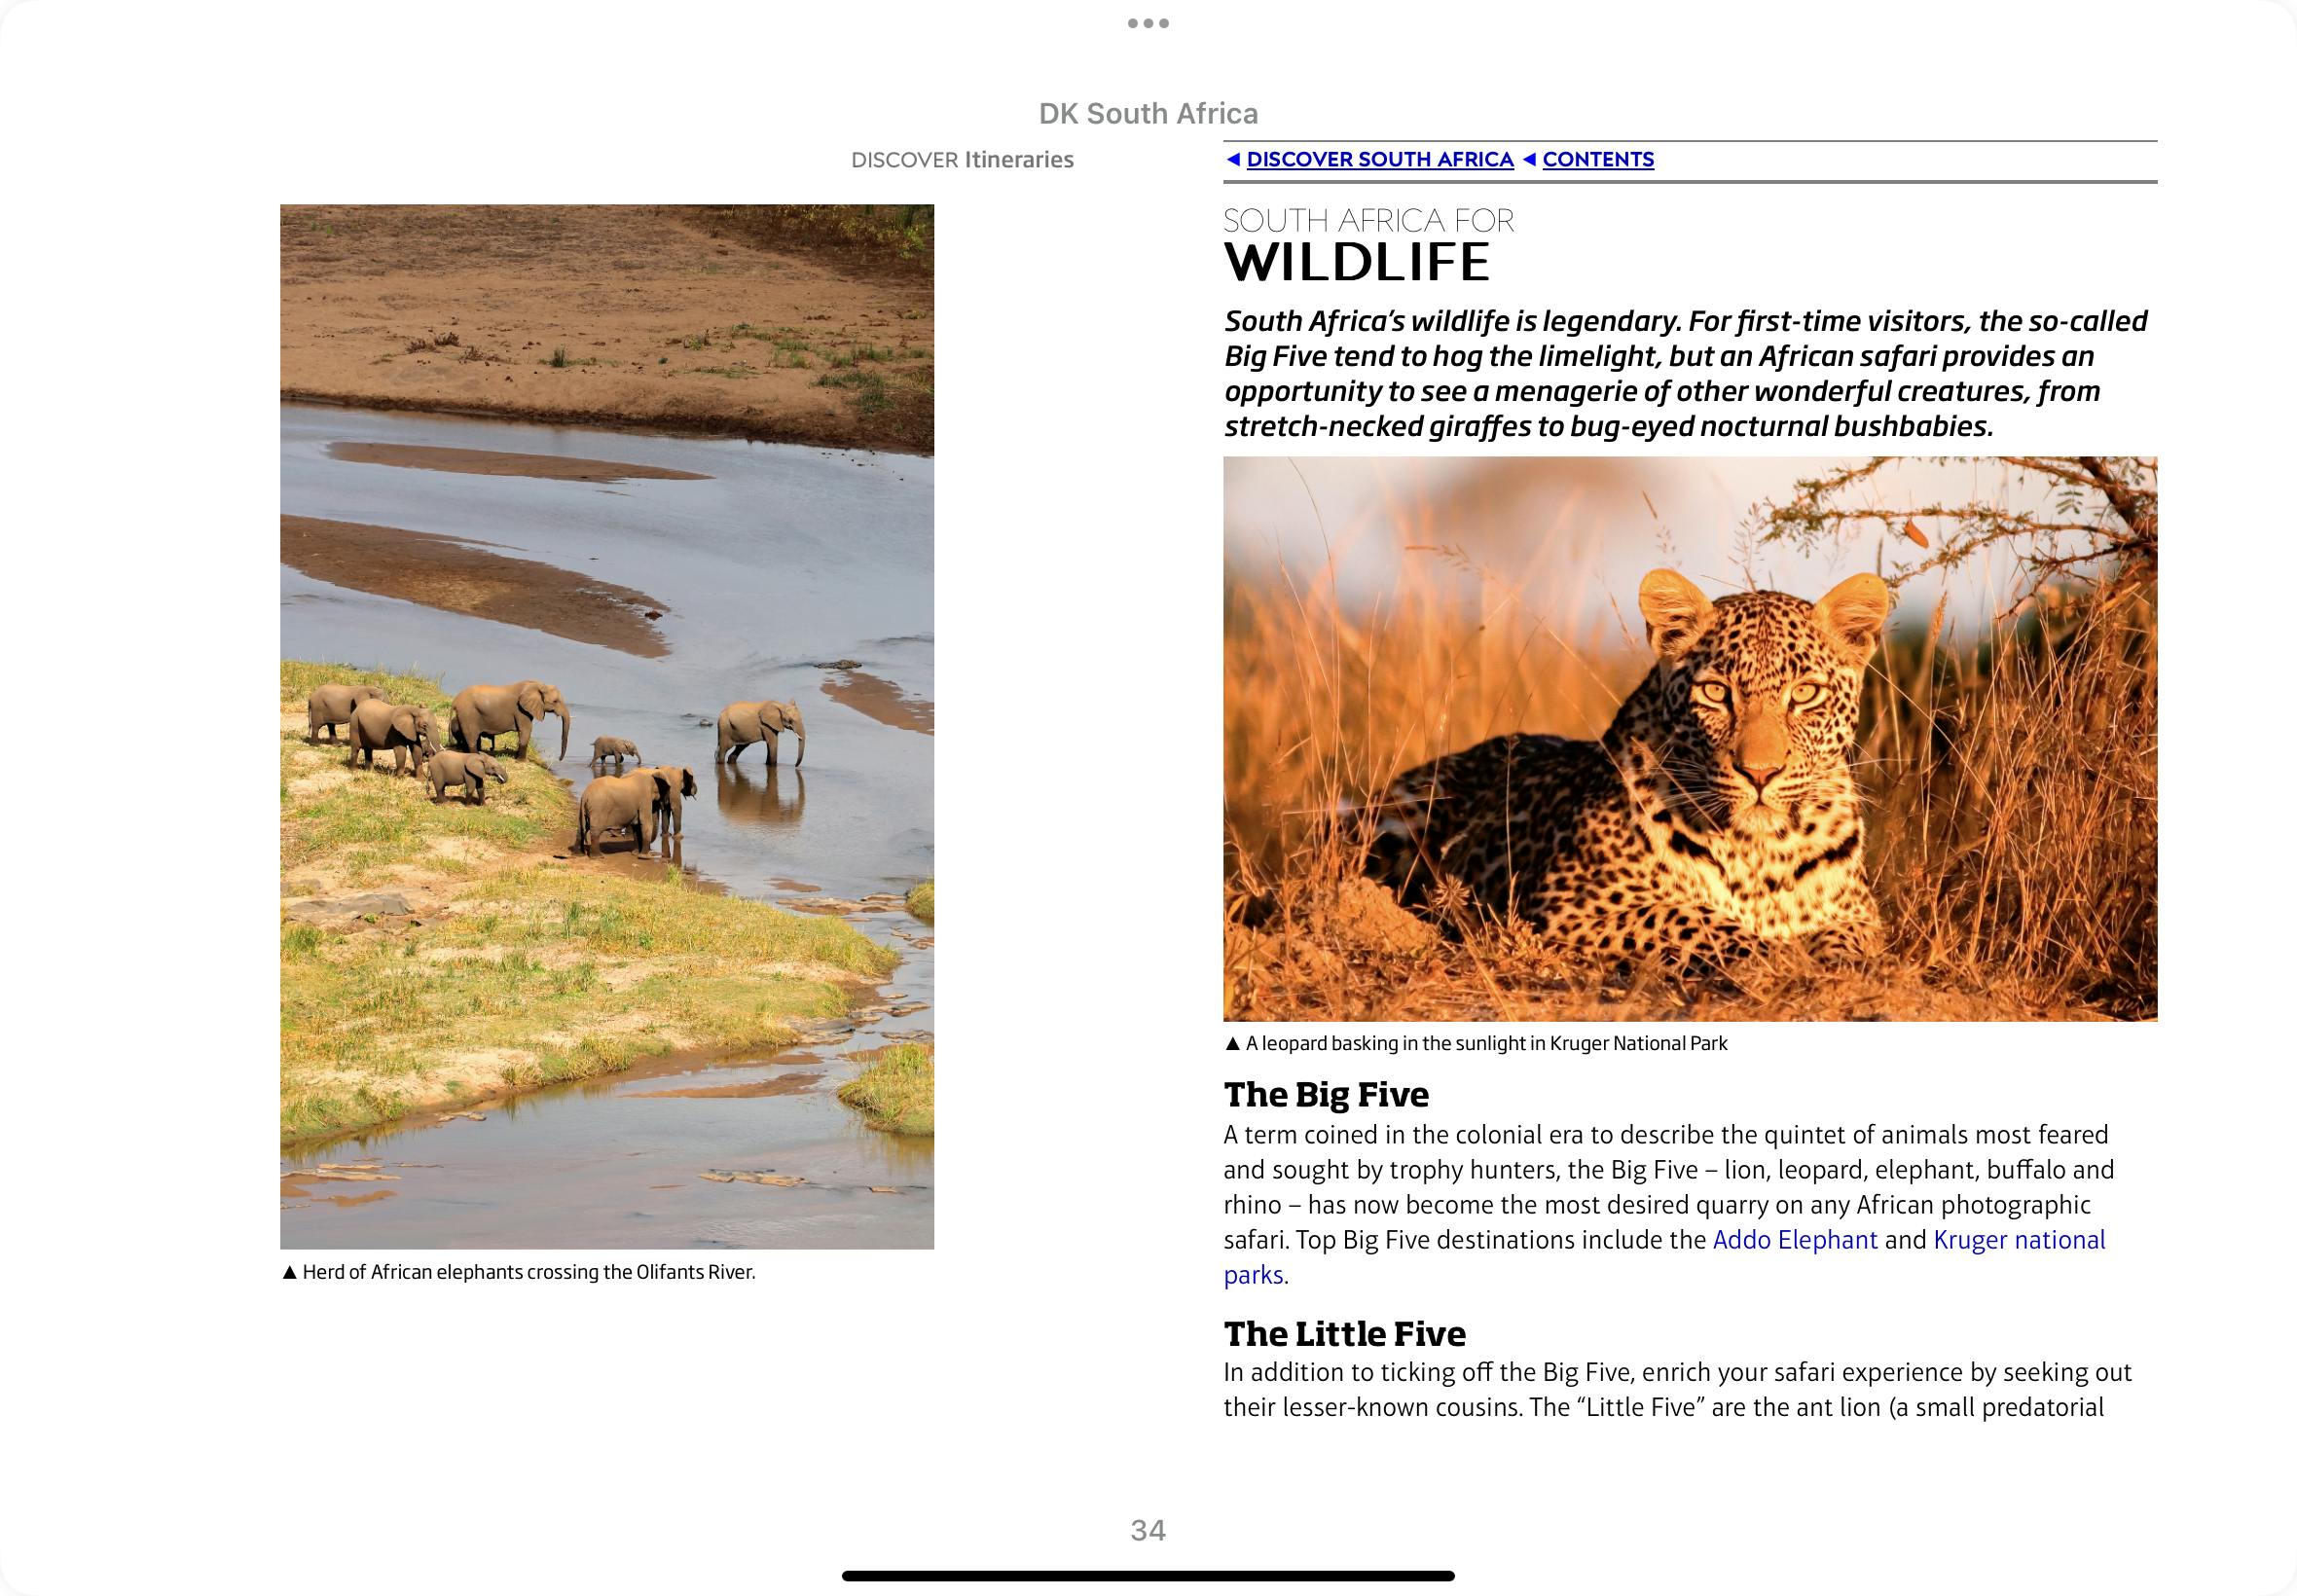
Task: Tap page number 34
Action: point(1148,1530)
